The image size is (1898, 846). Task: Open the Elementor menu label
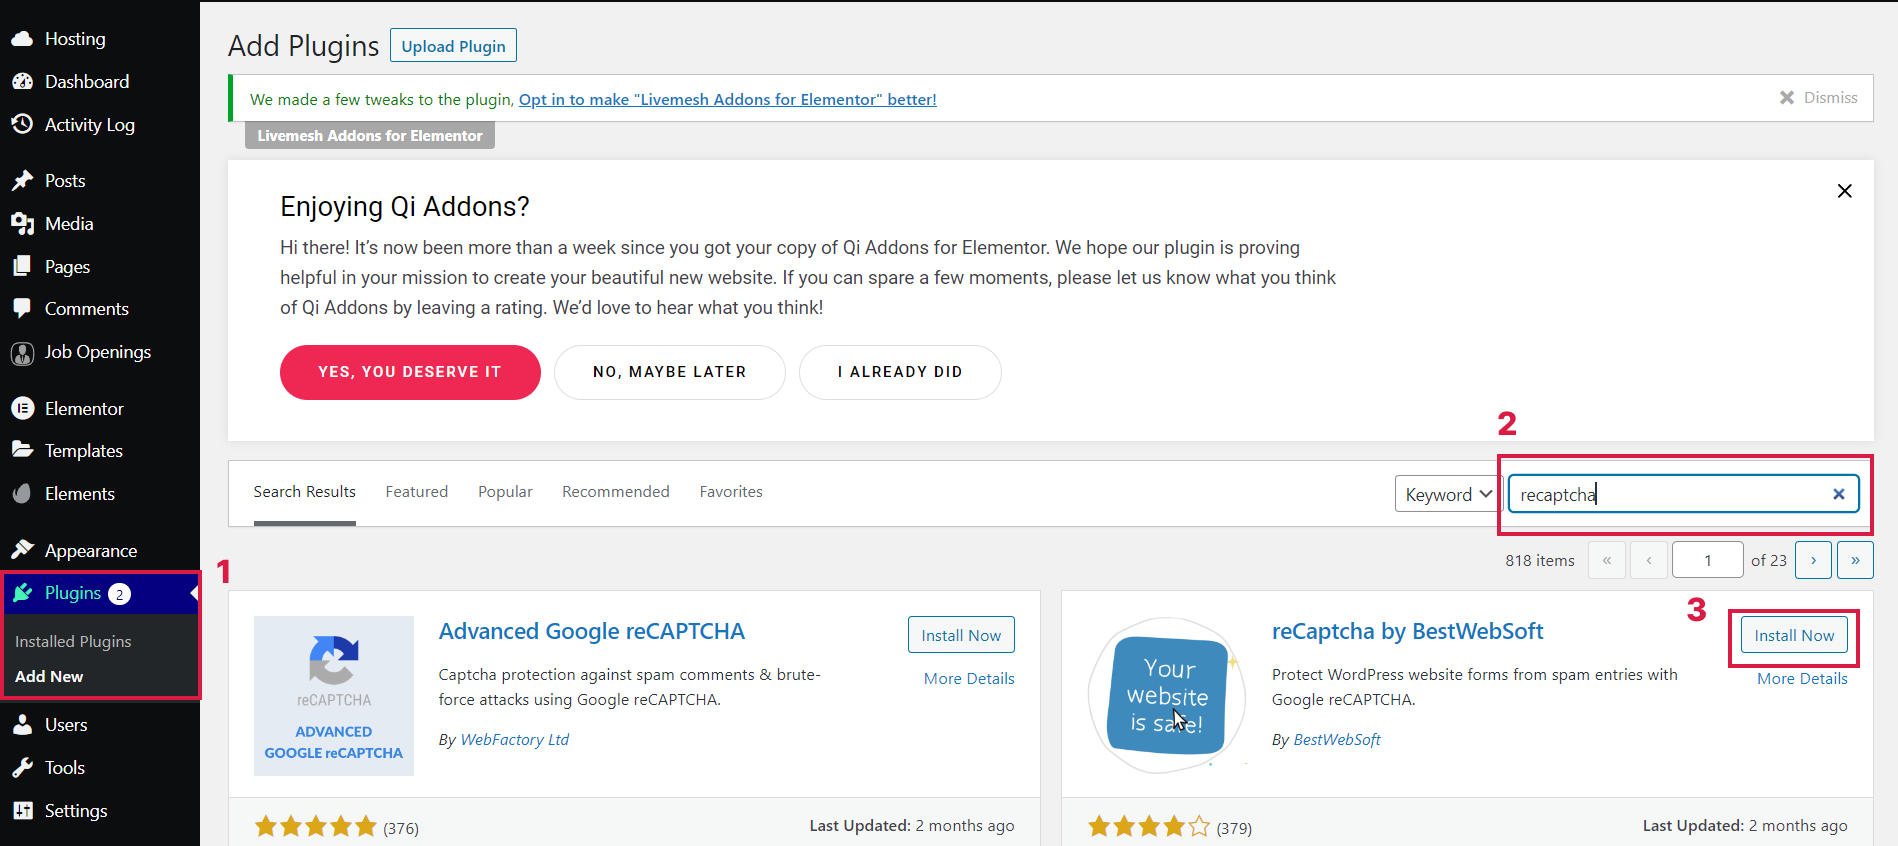(84, 408)
